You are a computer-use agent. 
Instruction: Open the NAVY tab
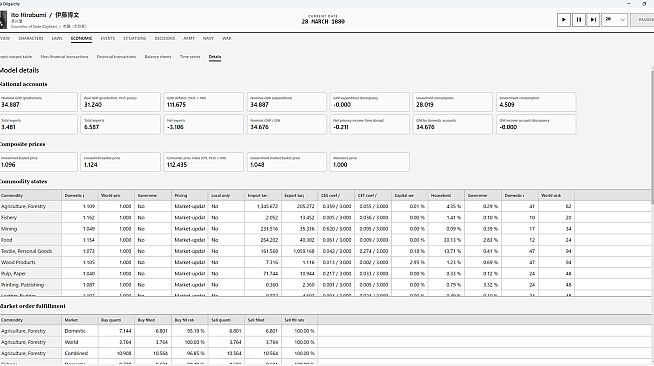(x=208, y=38)
